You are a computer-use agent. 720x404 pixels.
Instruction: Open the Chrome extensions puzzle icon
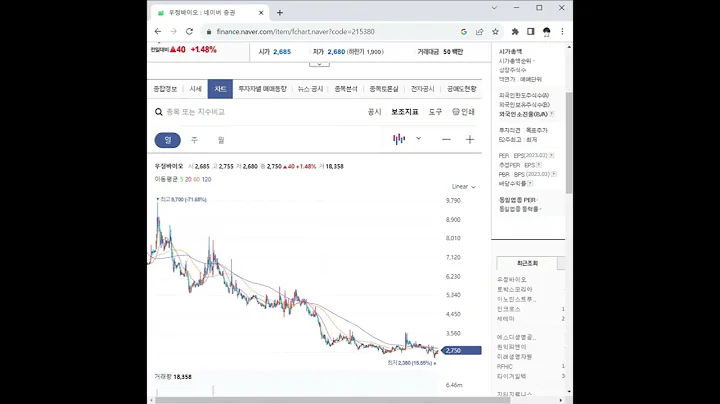pyautogui.click(x=515, y=31)
